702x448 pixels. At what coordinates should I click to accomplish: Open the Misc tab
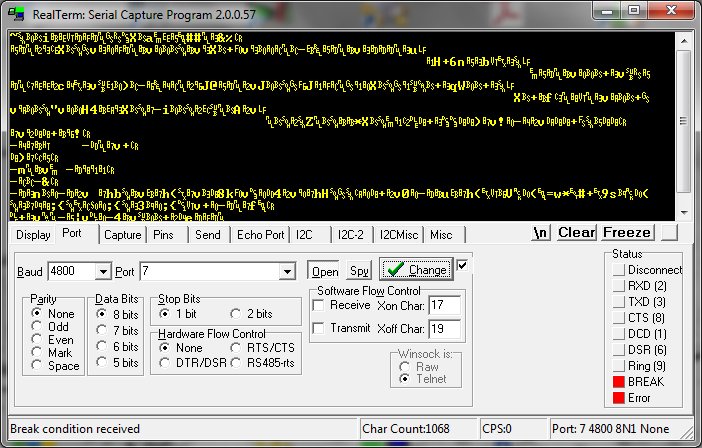click(x=441, y=235)
